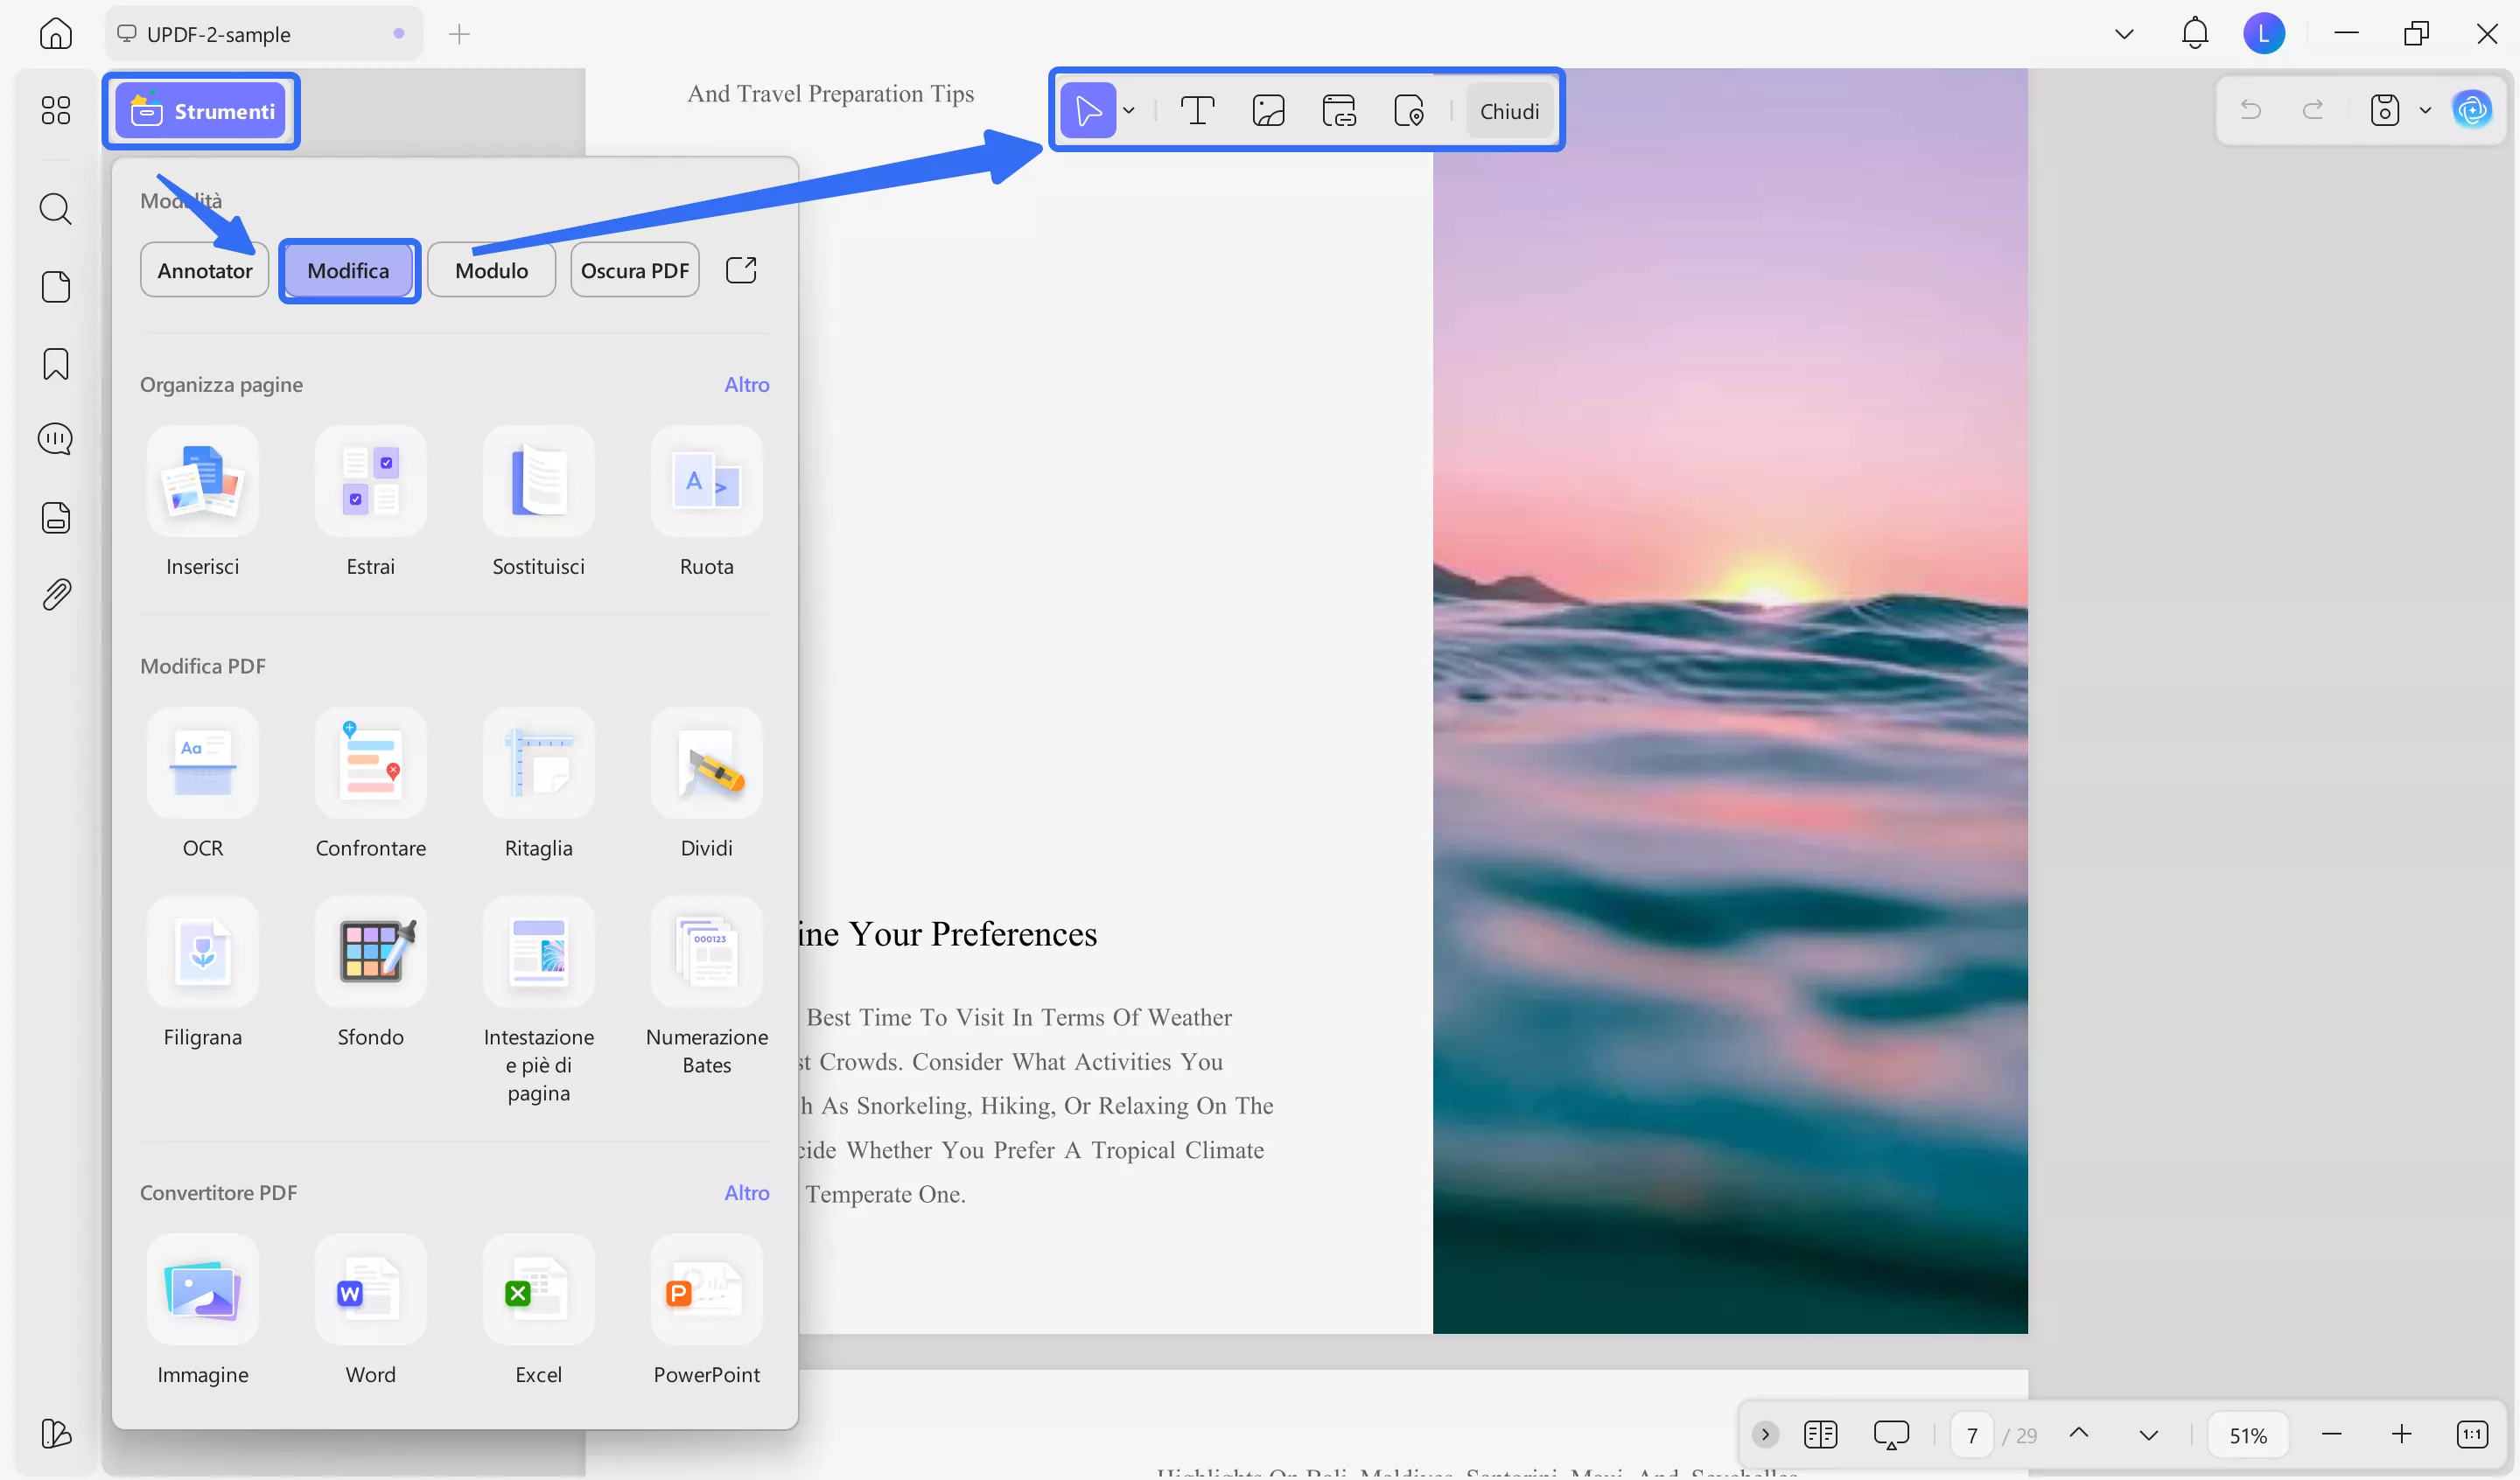Click the Chiudi button

click(x=1510, y=110)
